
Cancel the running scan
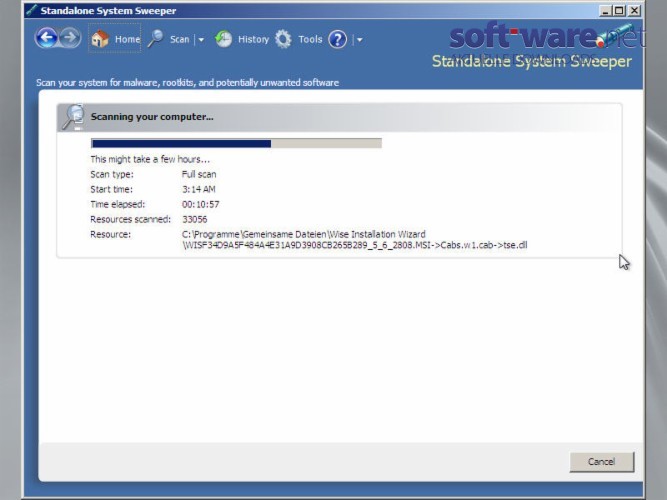(601, 462)
